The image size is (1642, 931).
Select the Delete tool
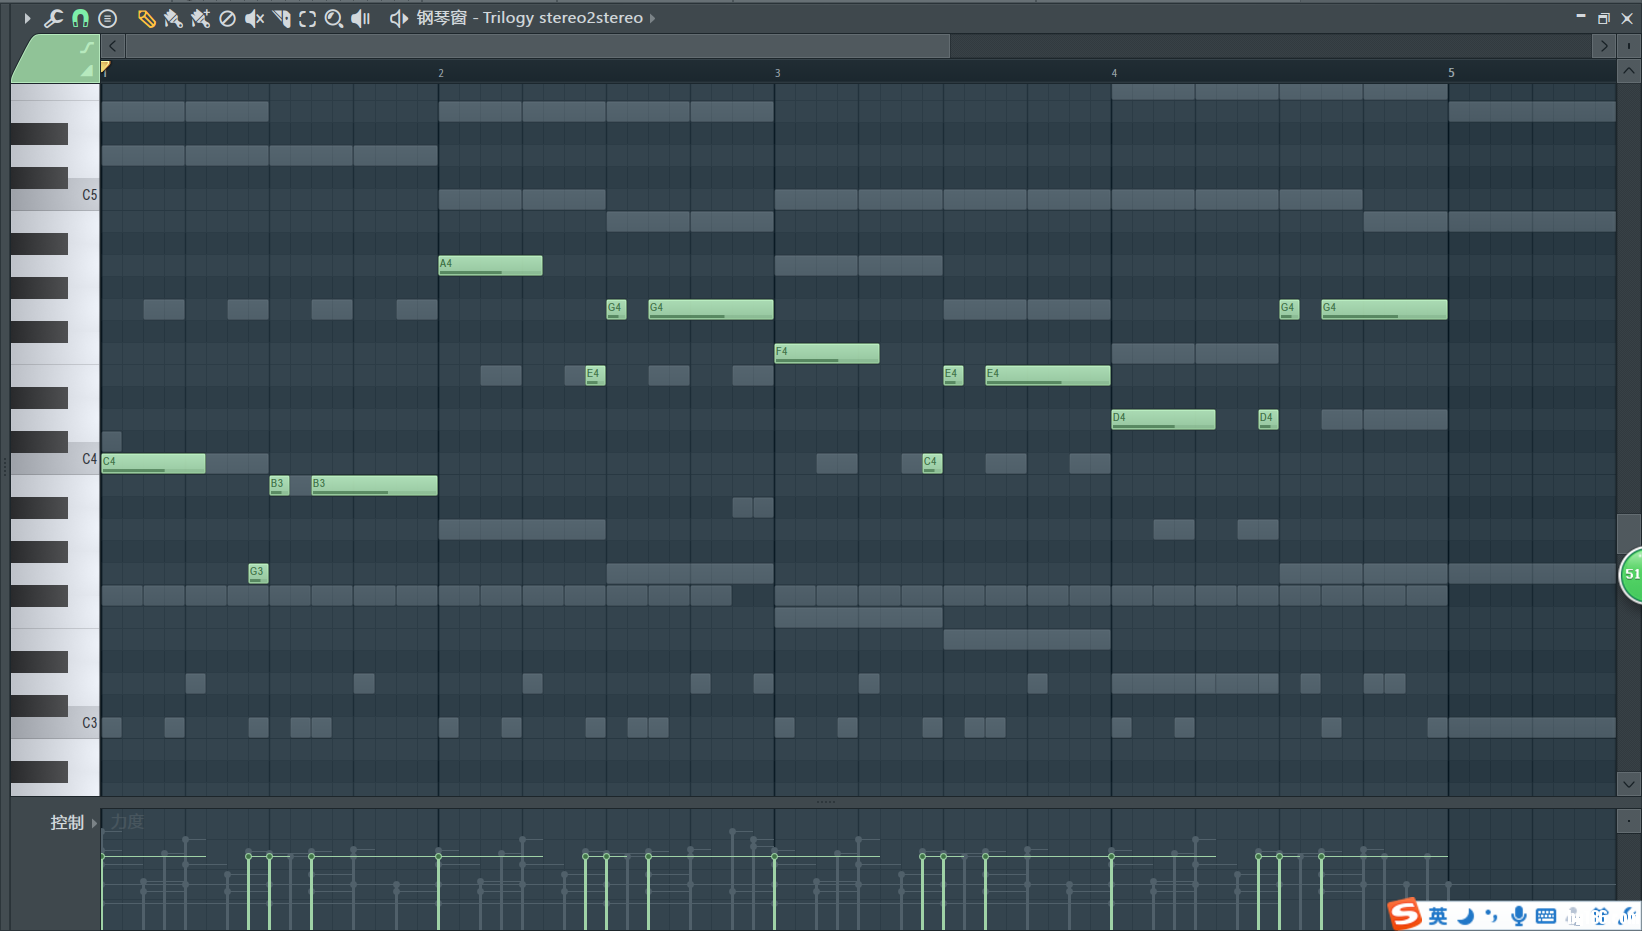coord(227,18)
